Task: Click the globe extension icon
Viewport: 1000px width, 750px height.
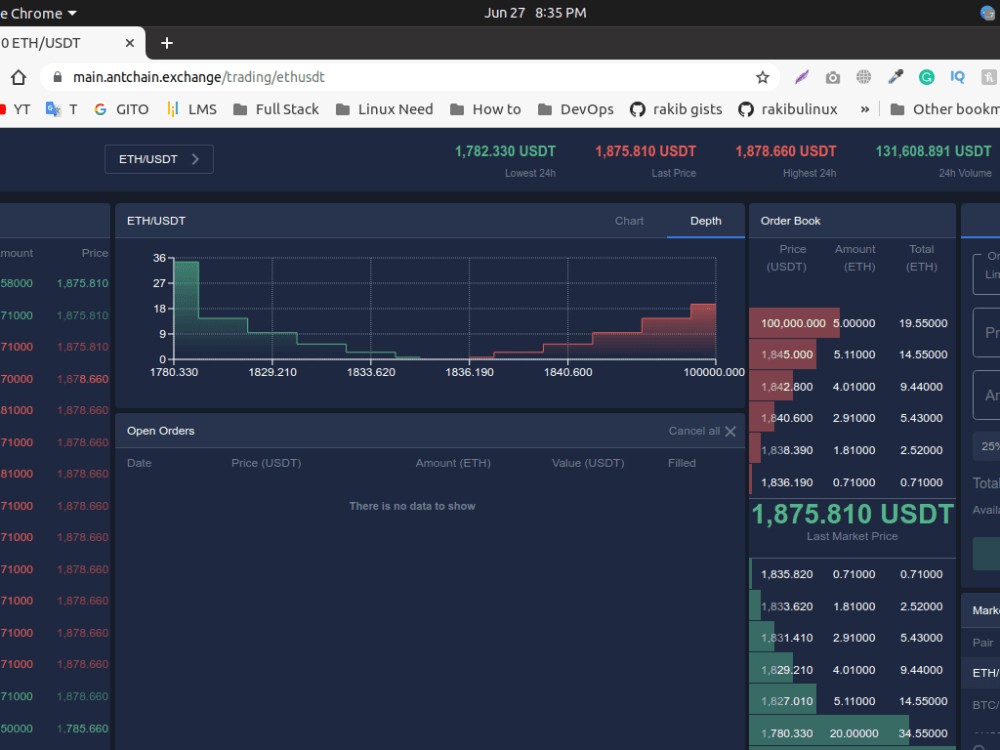Action: coord(863,76)
